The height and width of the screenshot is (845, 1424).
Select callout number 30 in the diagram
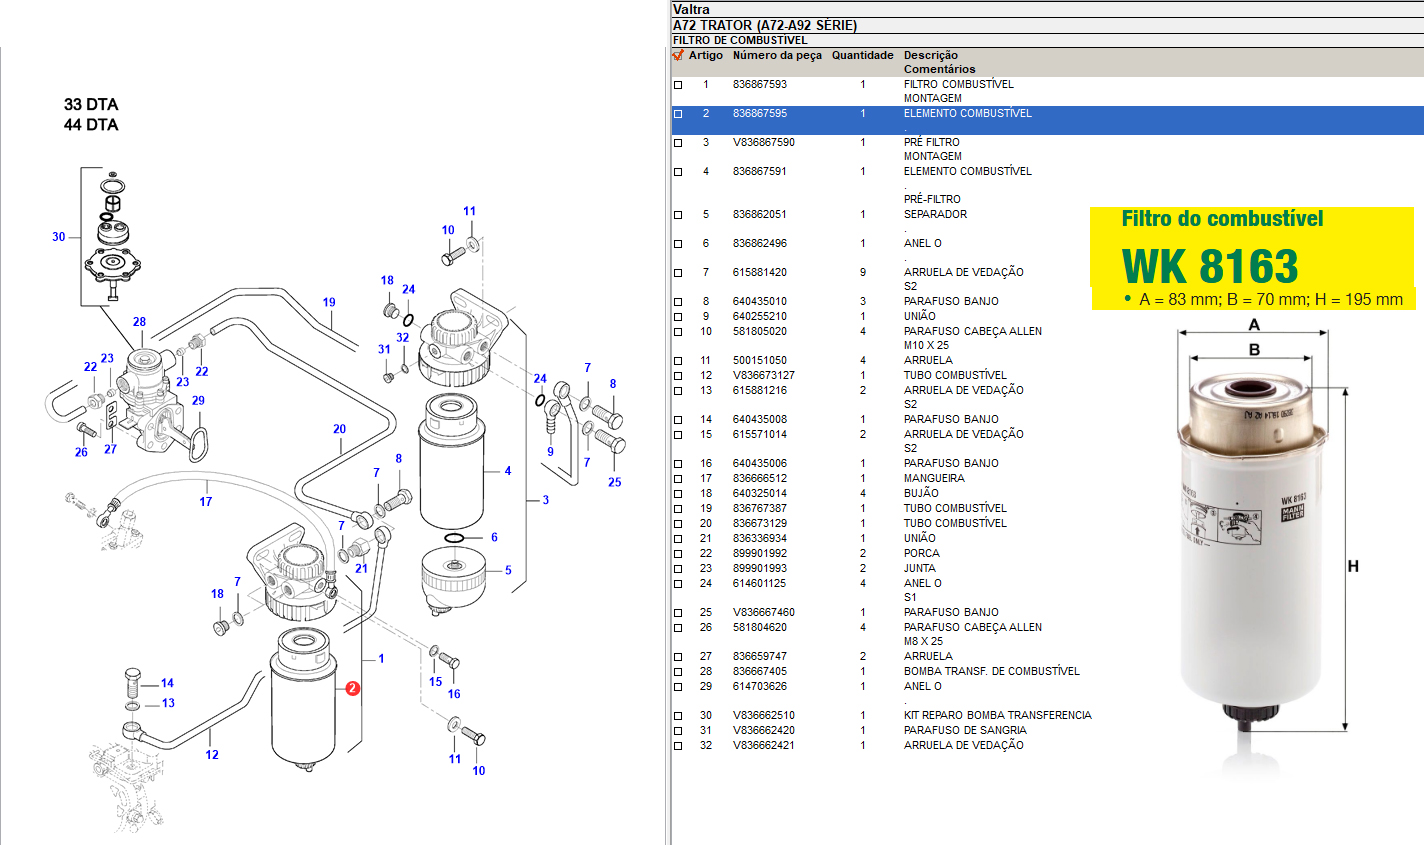[x=59, y=237]
